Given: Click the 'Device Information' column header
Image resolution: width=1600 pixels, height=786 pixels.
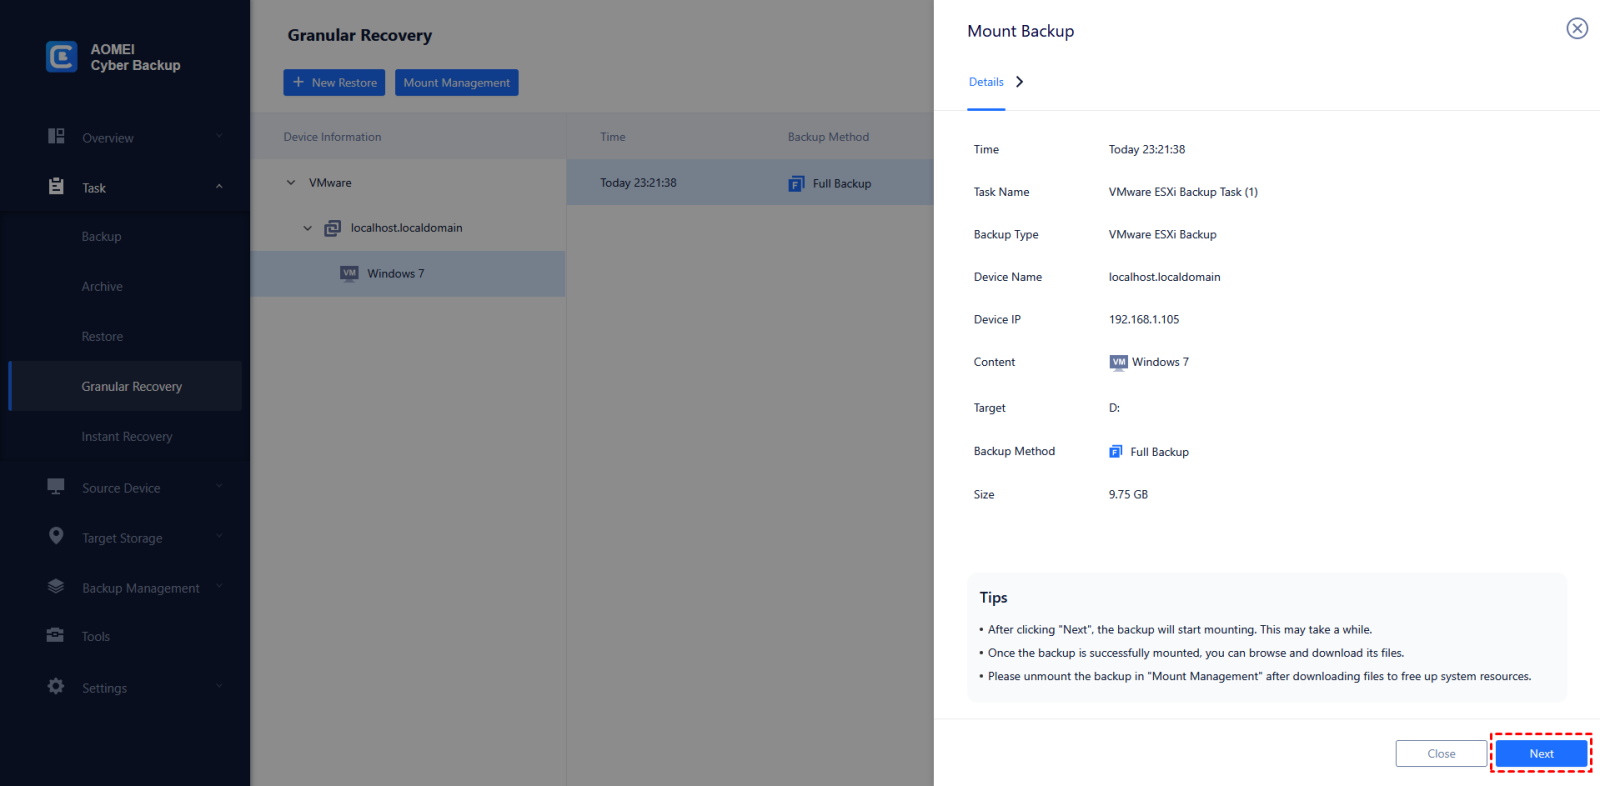Looking at the screenshot, I should point(332,137).
